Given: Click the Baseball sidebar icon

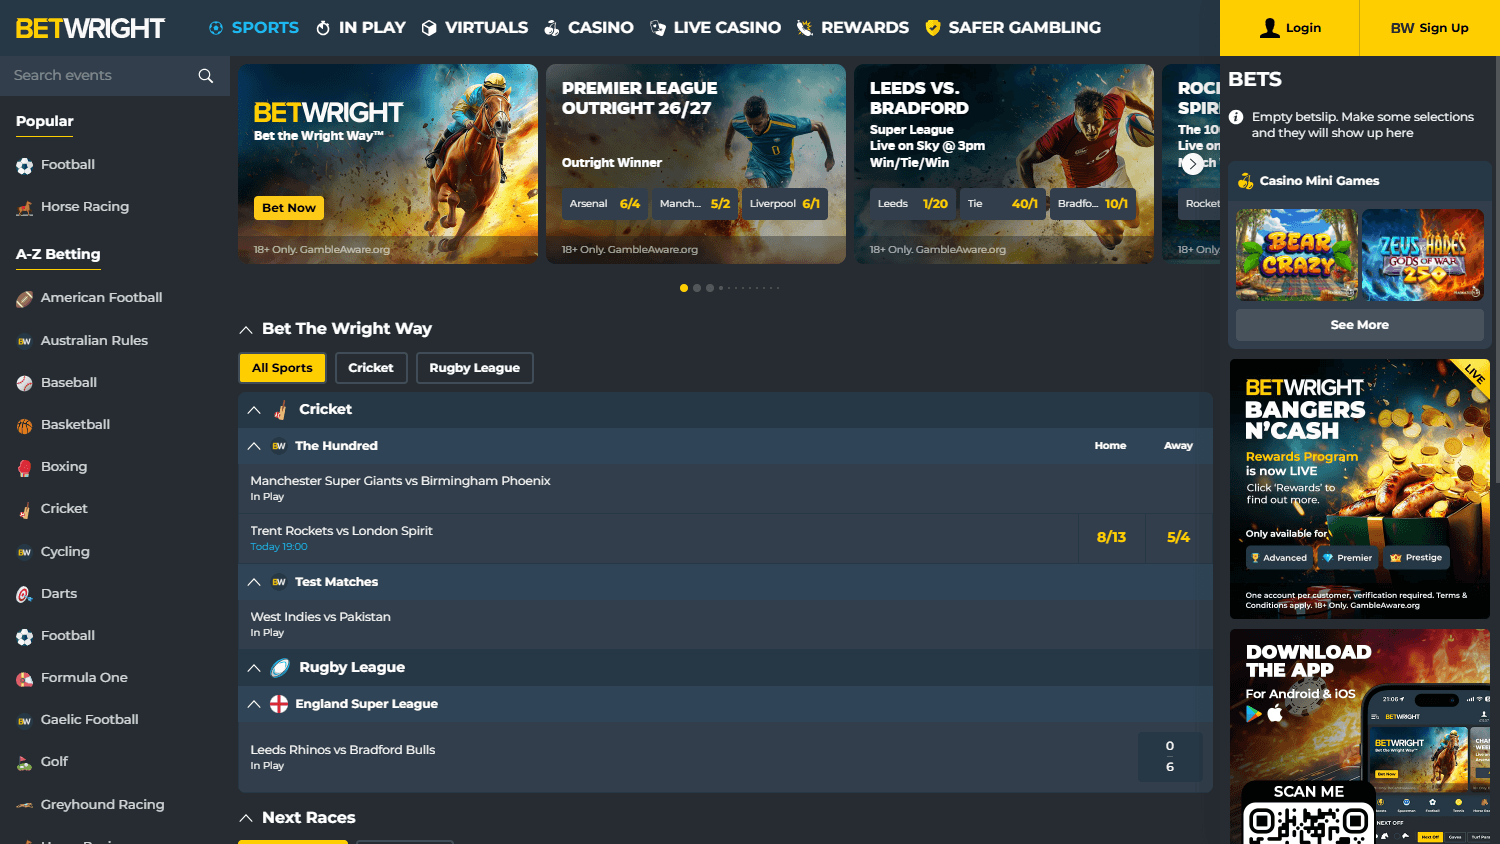Looking at the screenshot, I should [x=25, y=383].
